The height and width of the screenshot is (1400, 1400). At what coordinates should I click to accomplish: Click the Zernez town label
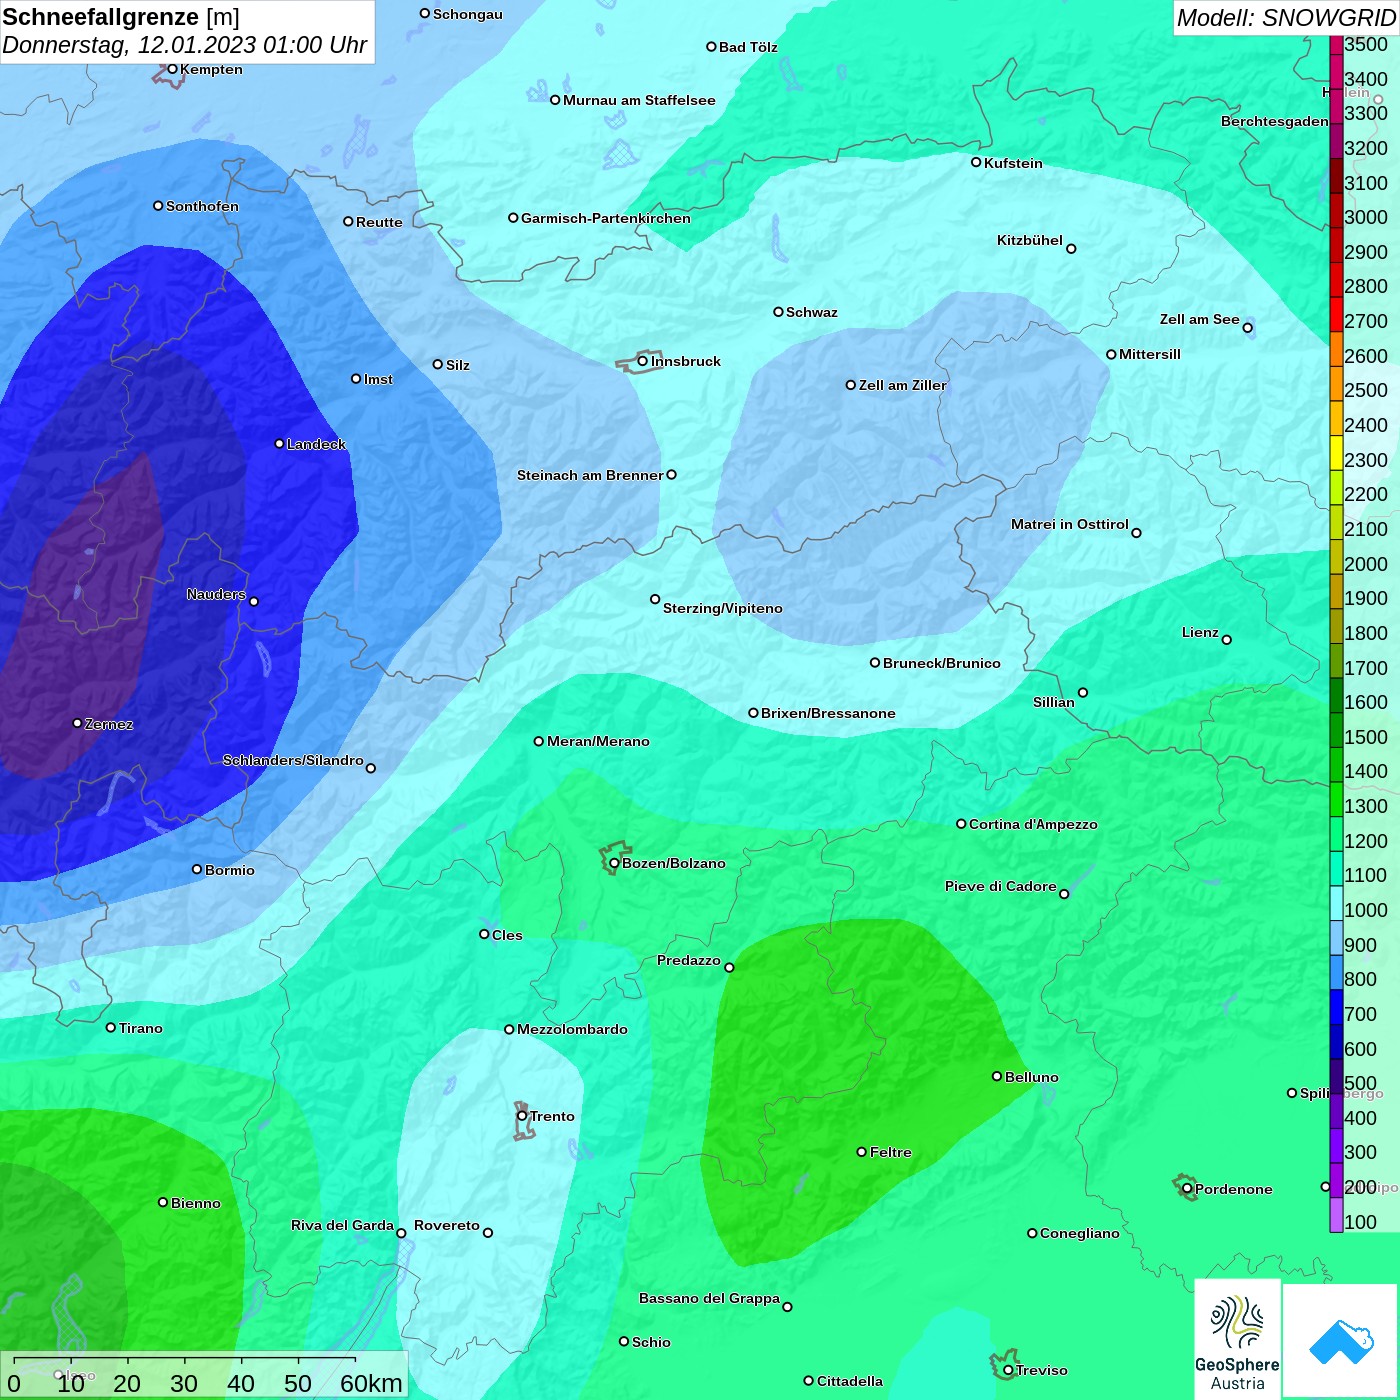[109, 724]
